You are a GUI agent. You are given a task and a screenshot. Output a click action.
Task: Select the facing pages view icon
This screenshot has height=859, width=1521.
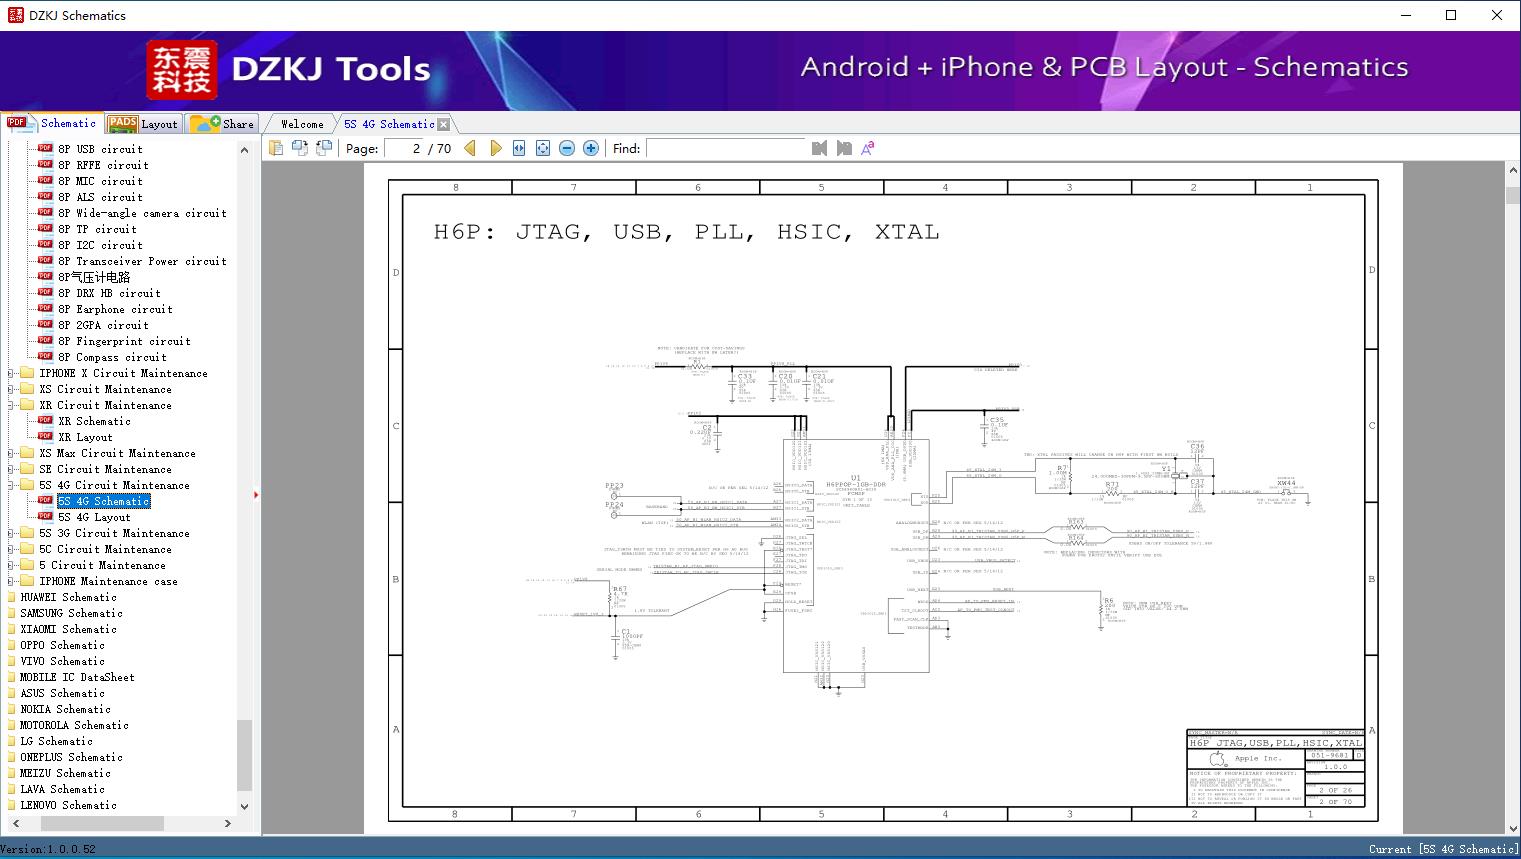[299, 147]
